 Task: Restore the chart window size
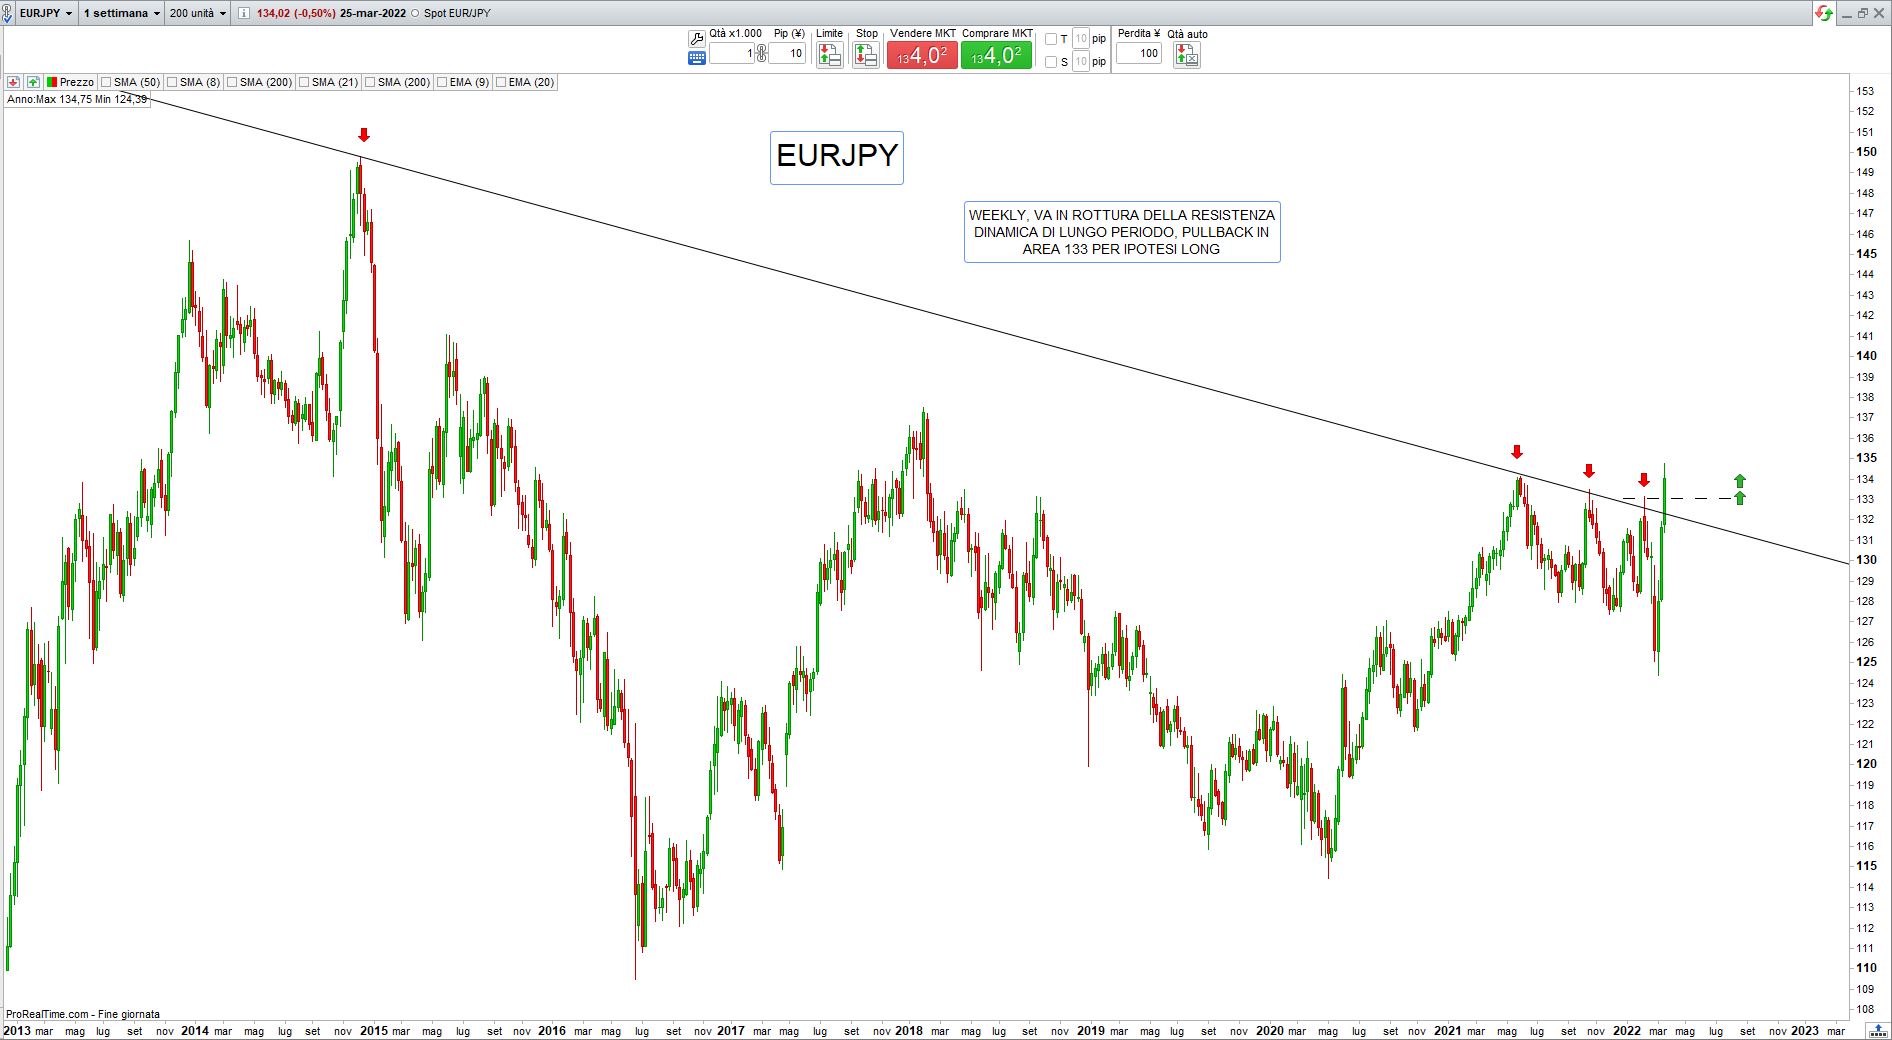[1863, 13]
